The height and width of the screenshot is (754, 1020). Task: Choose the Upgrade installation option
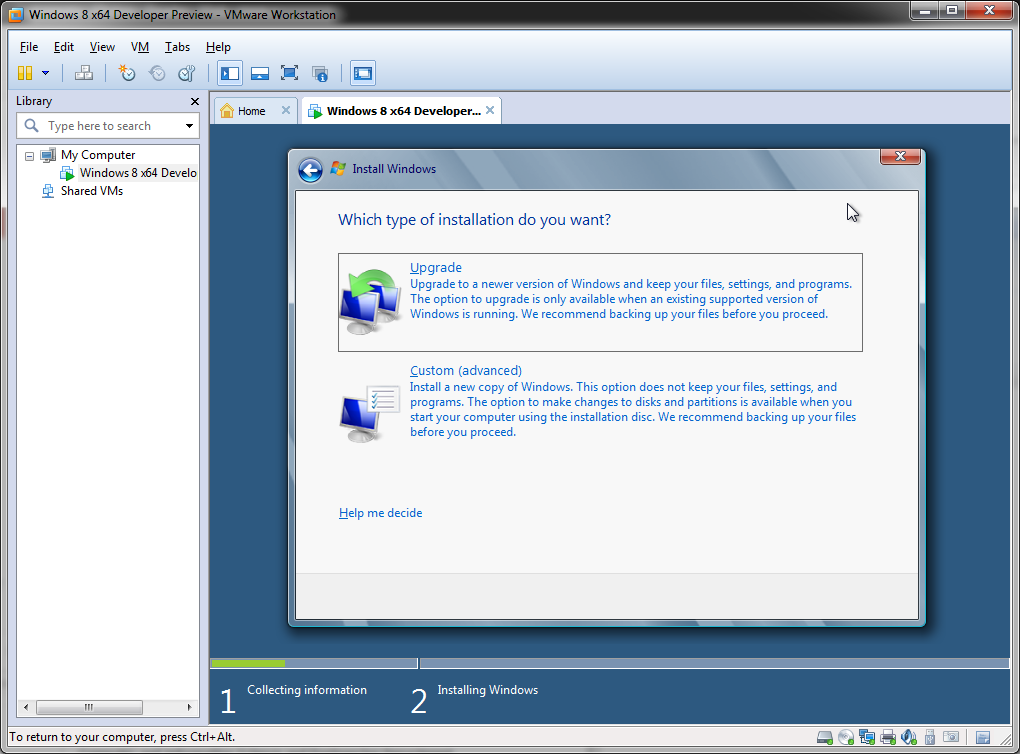[600, 303]
